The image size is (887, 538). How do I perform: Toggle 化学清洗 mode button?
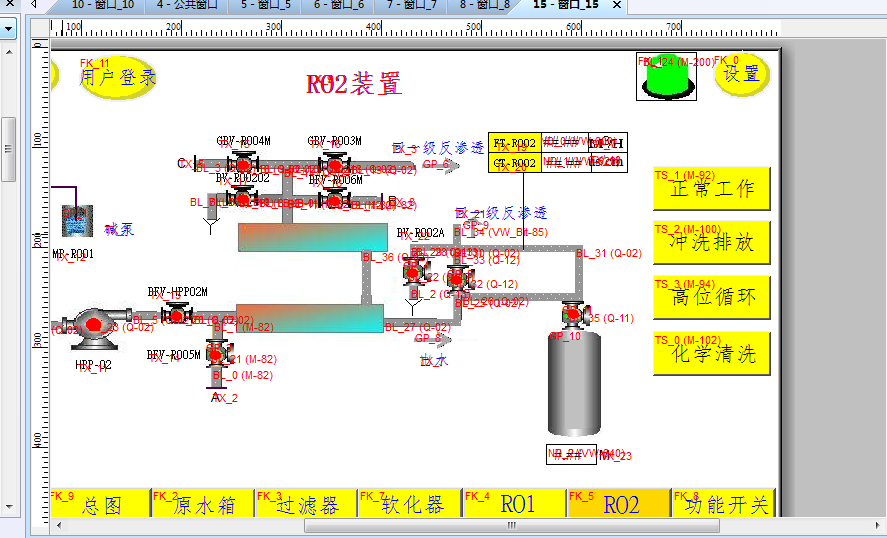[711, 353]
